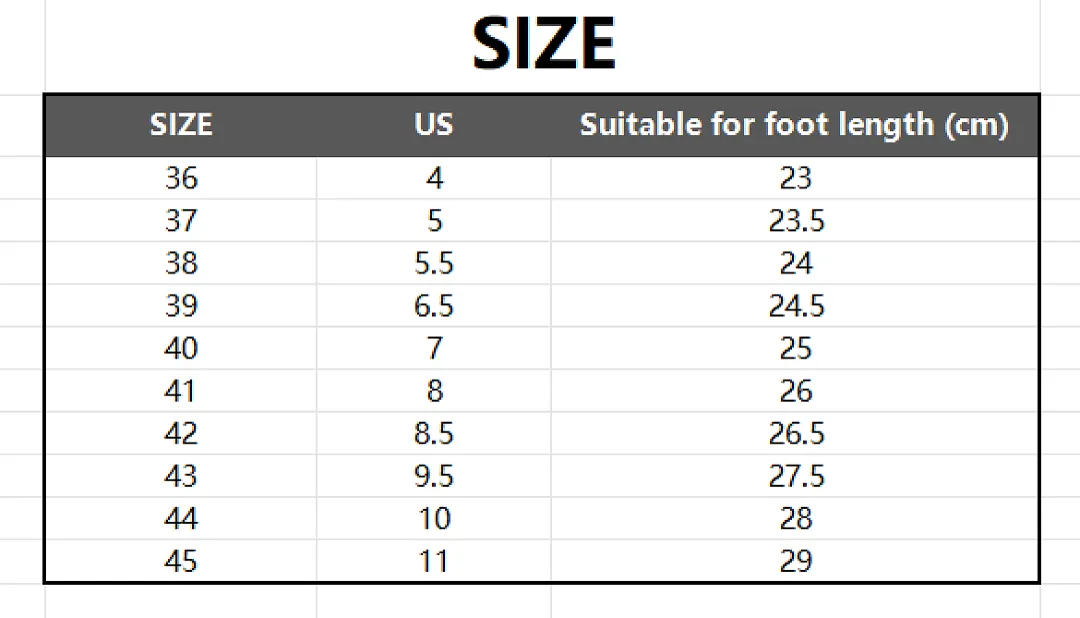Click the large SIZE title text
Screen dimensions: 1080x618
[543, 43]
